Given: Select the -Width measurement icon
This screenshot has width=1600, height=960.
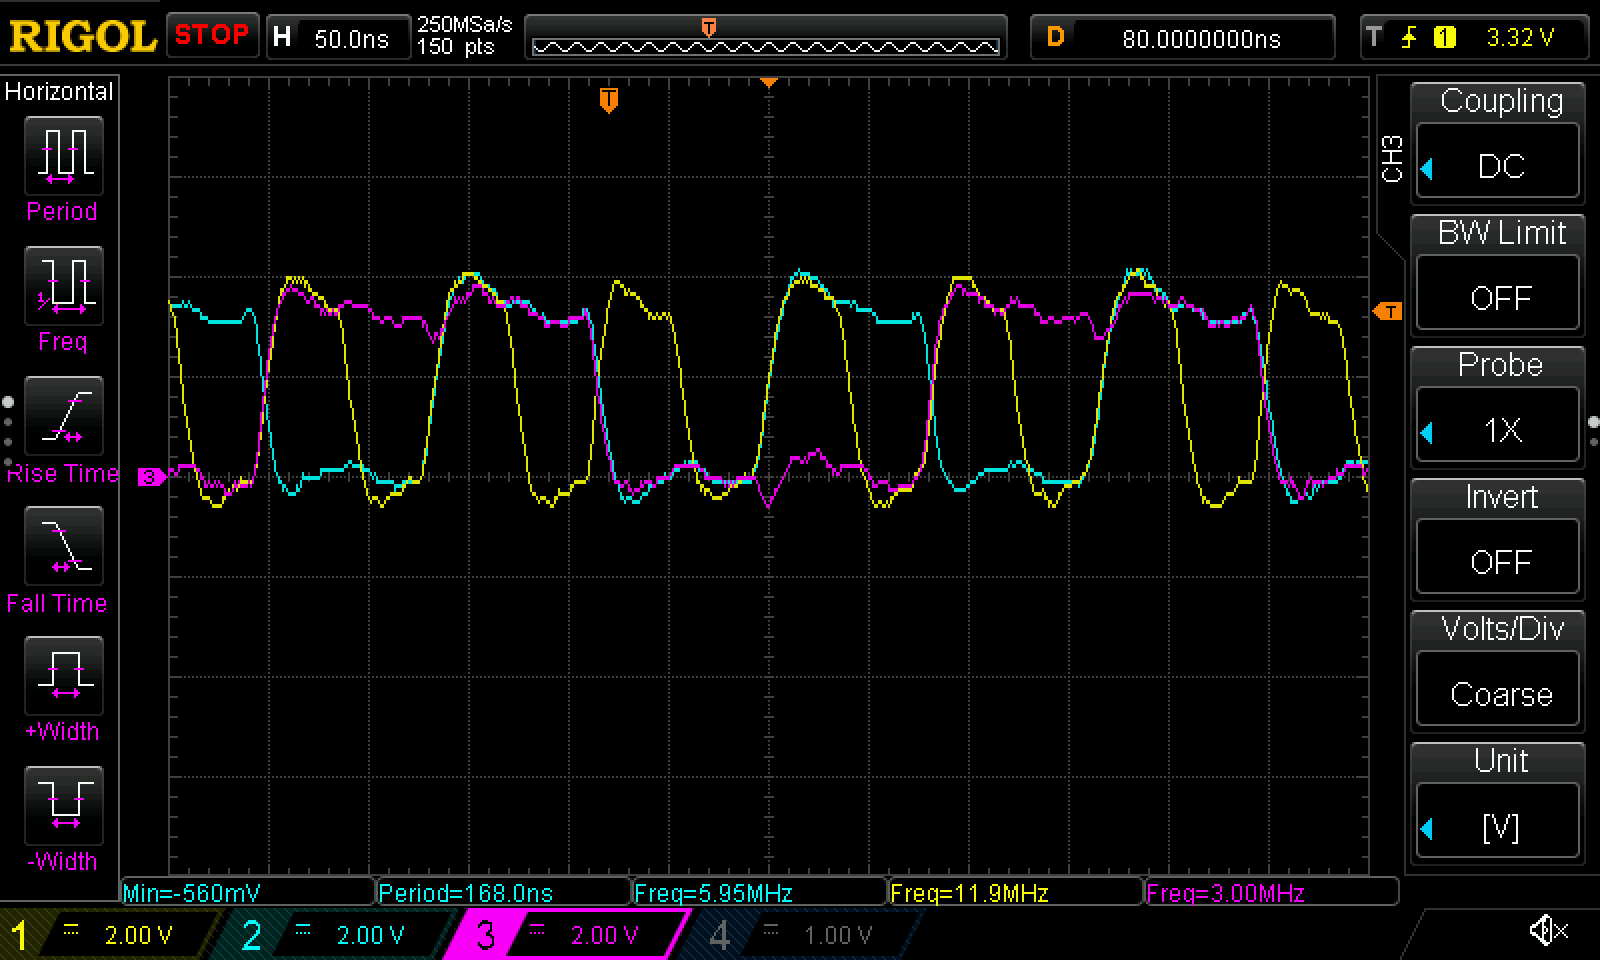Looking at the screenshot, I should 63,807.
